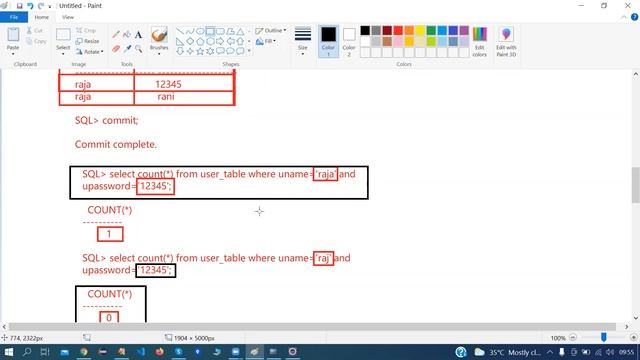Image resolution: width=640 pixels, height=360 pixels.
Task: Click the vertical scrollbar thumb
Action: click(636, 184)
